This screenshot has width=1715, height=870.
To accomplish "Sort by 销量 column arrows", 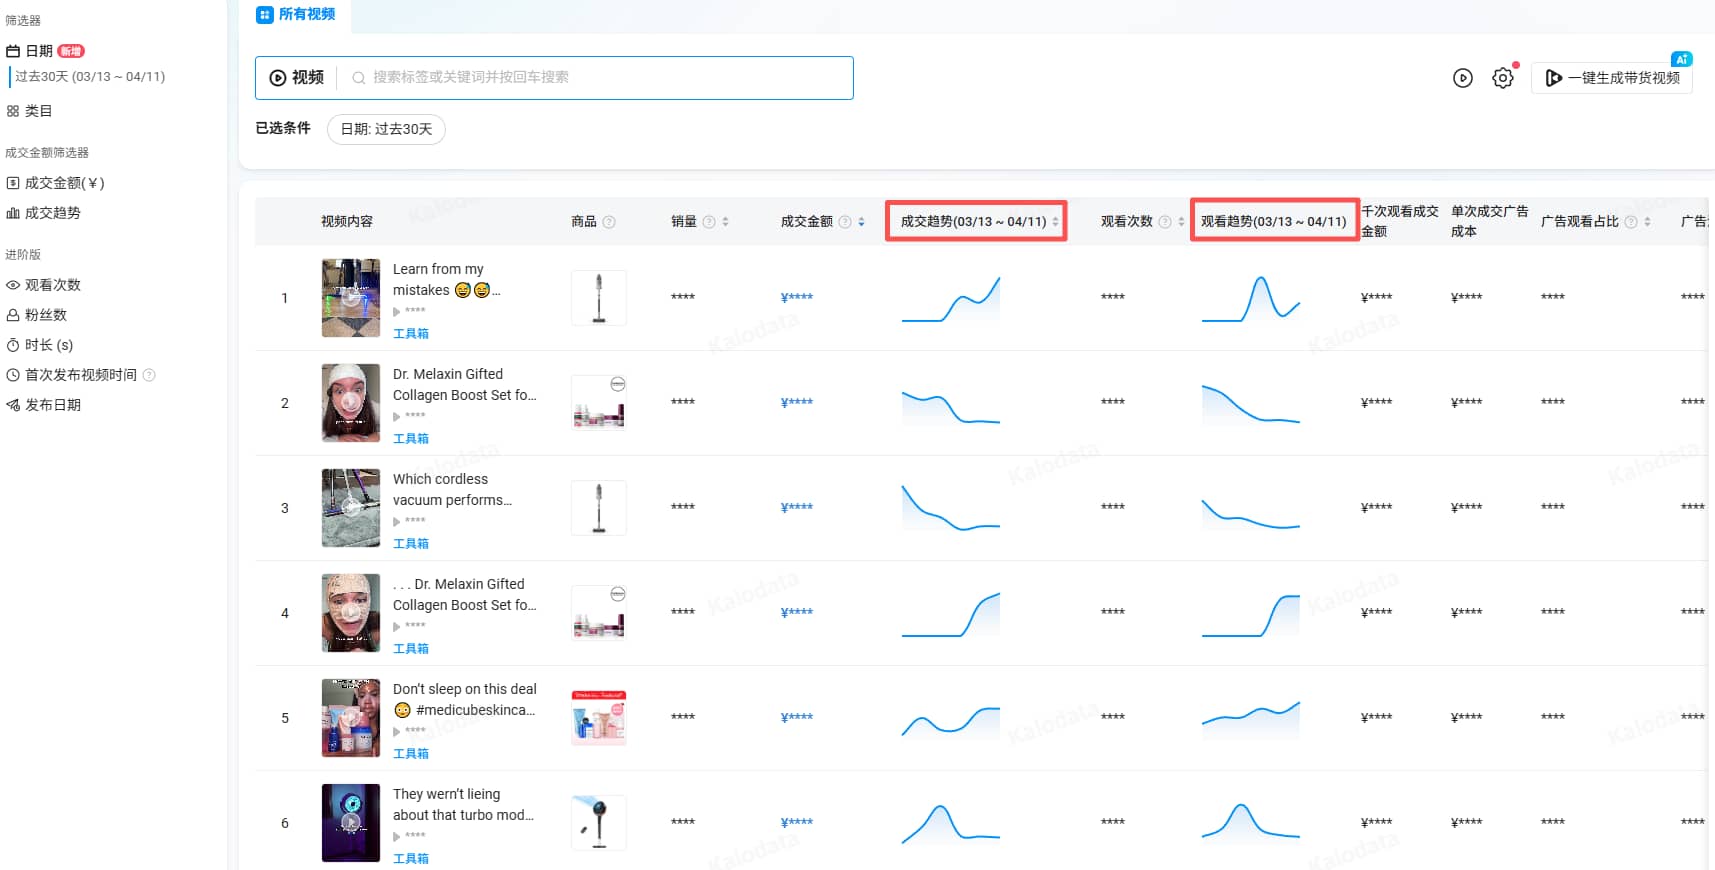I will click(725, 222).
